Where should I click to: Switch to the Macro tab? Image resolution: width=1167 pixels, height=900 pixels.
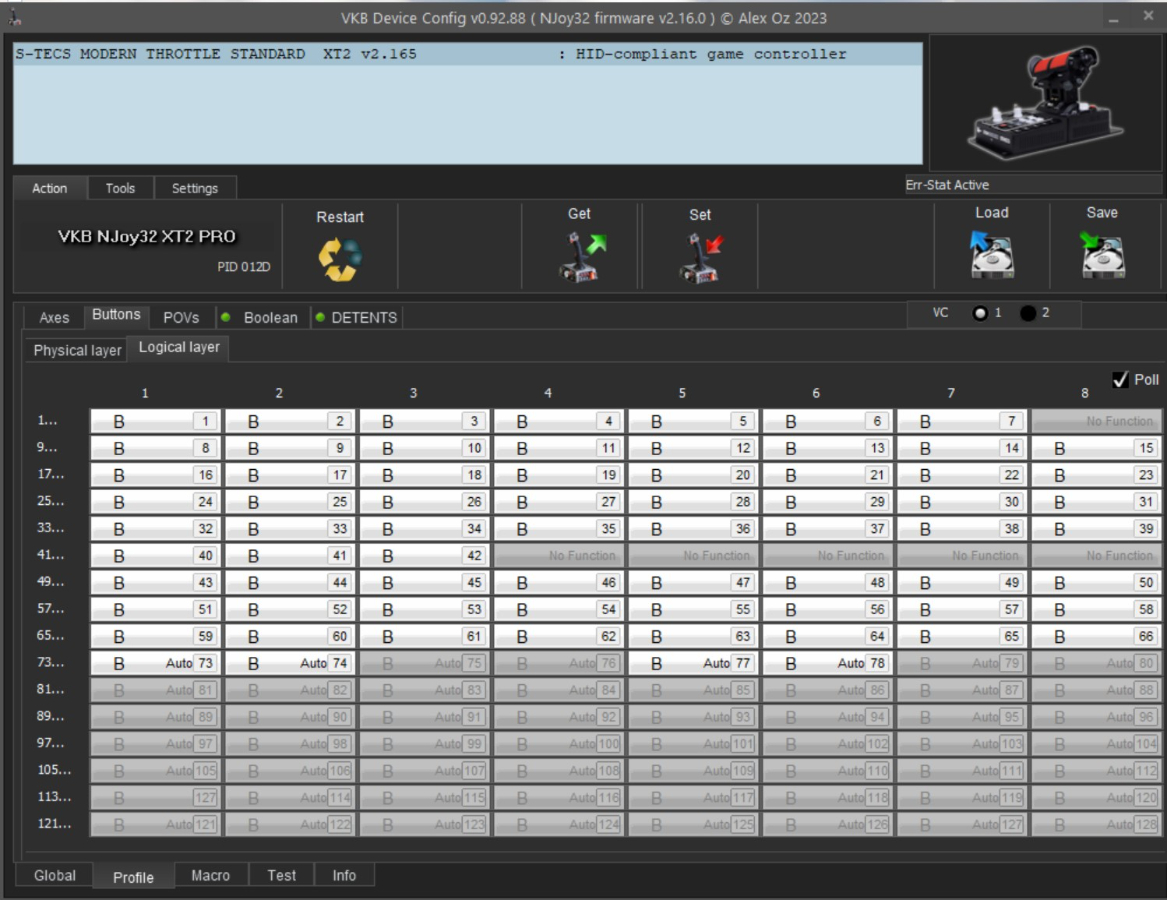(x=211, y=875)
